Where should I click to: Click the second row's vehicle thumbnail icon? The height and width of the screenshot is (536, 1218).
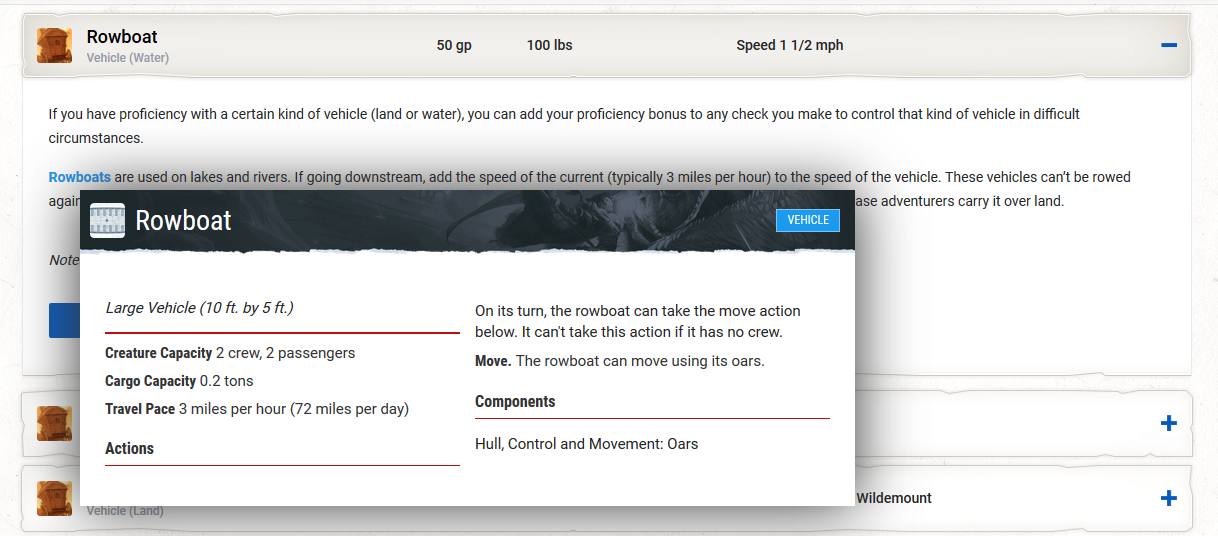[x=54, y=423]
